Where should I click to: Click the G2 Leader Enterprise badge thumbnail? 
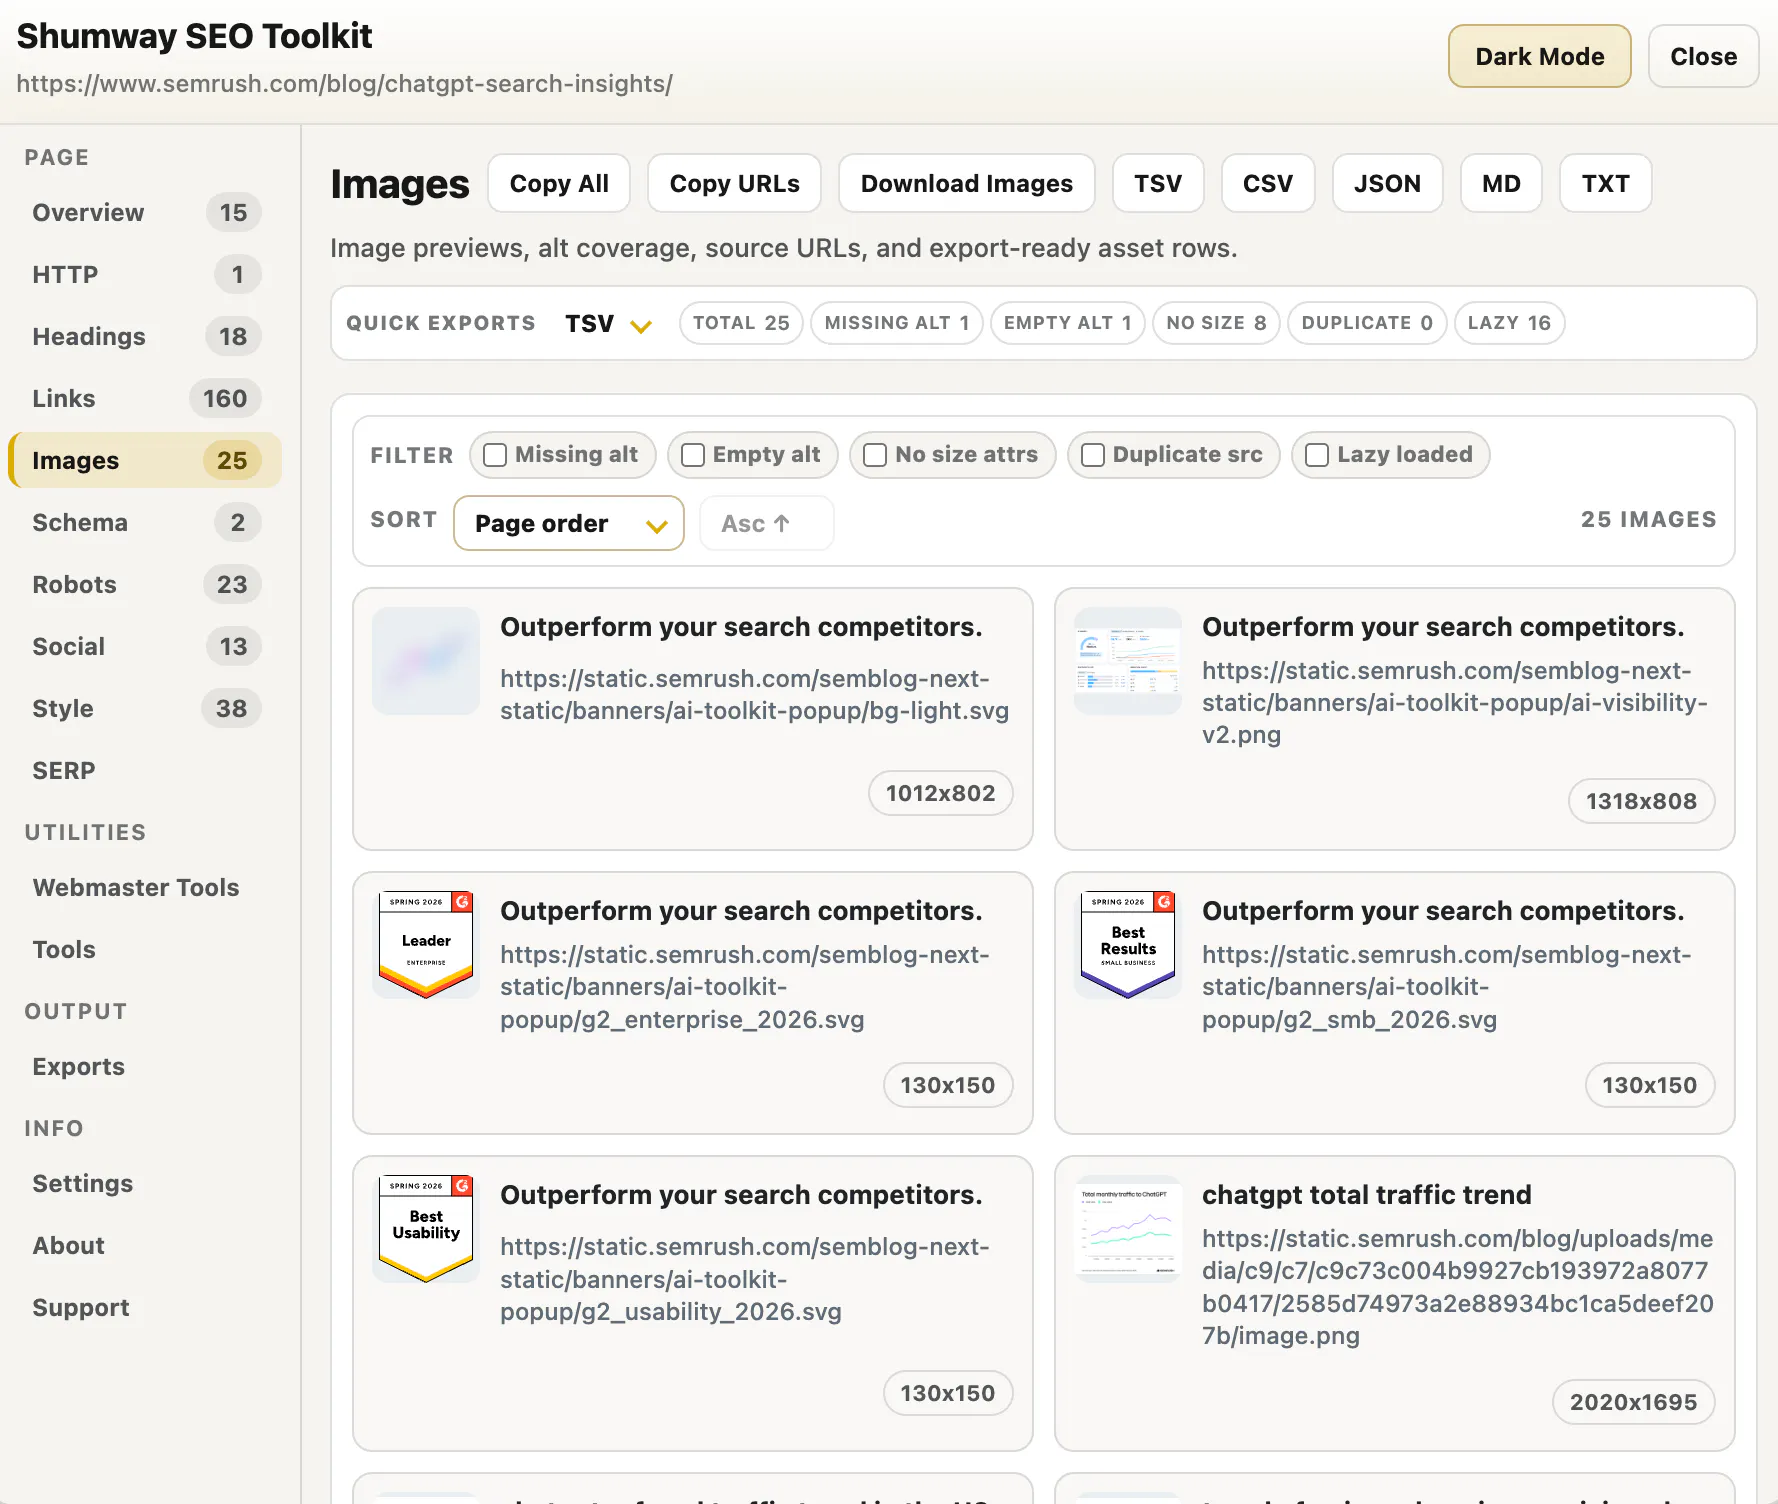point(426,945)
